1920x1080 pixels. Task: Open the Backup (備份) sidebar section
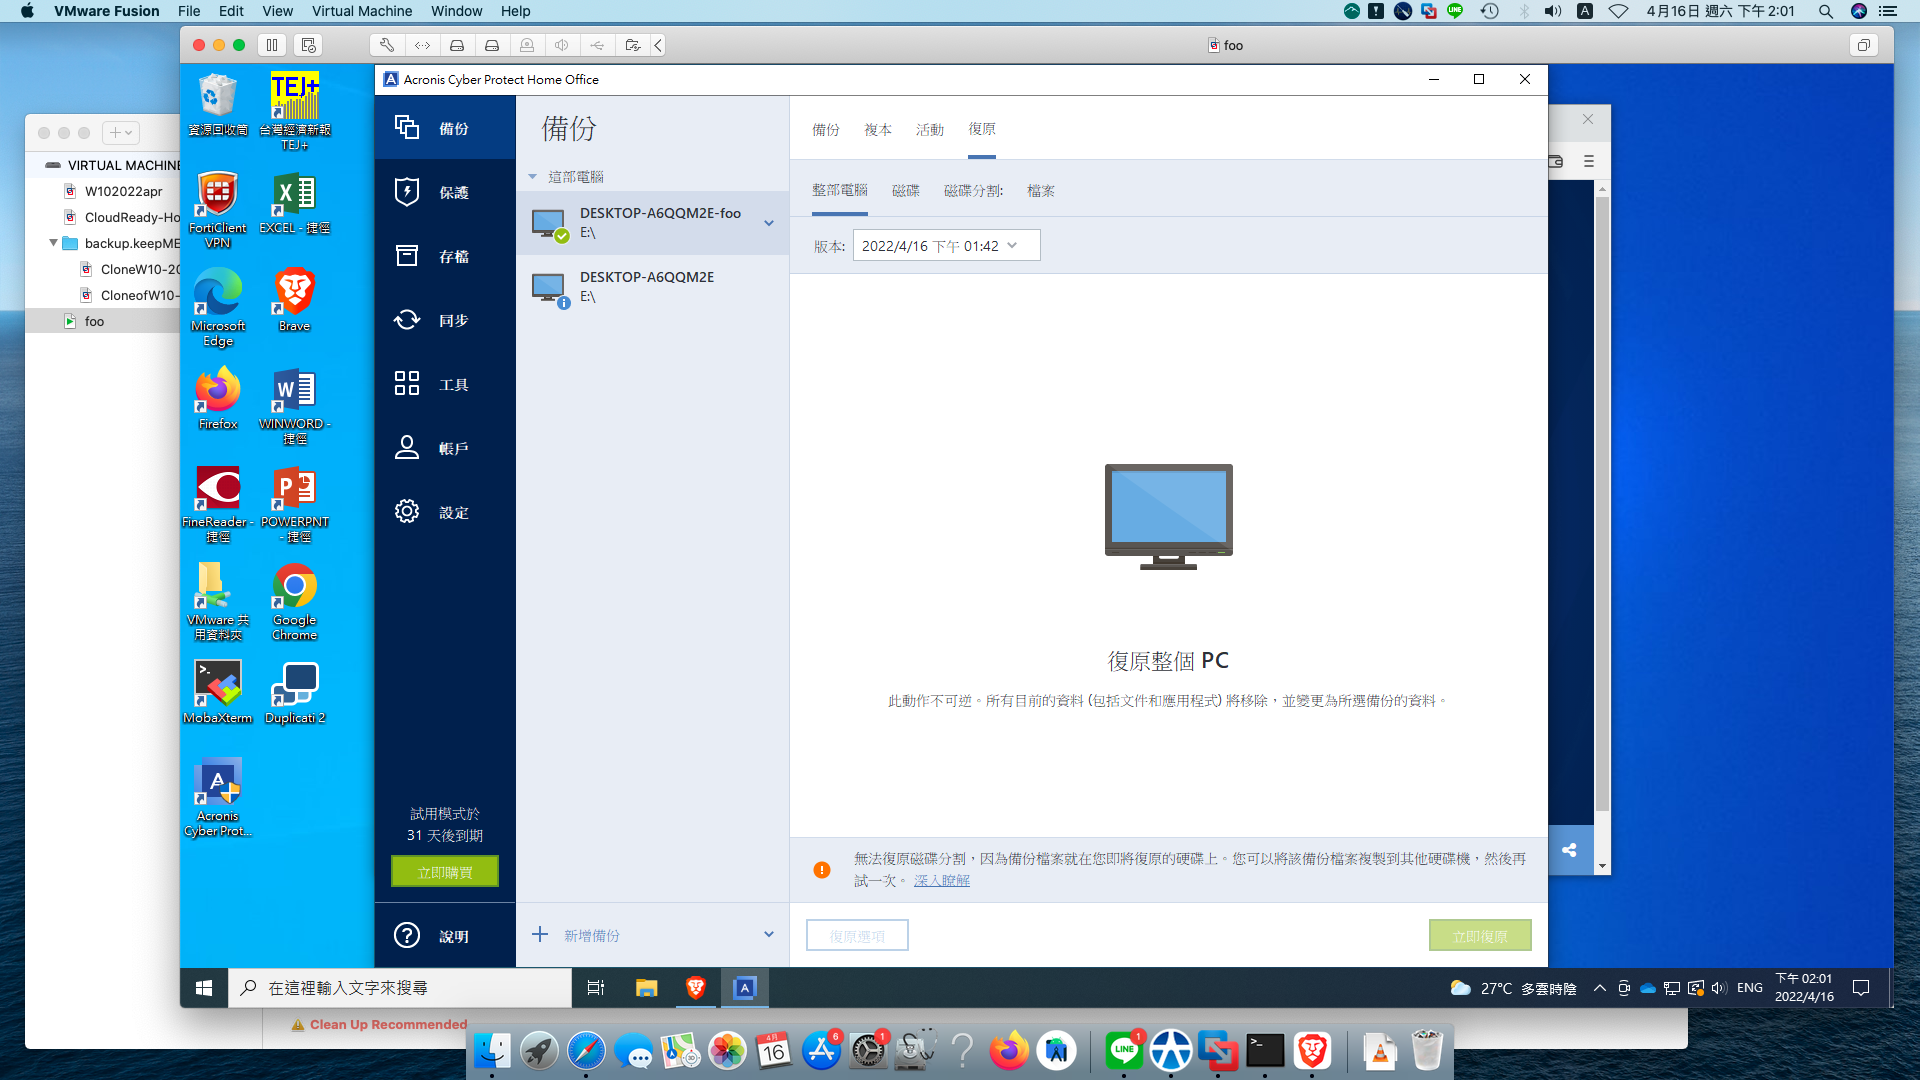click(x=444, y=128)
